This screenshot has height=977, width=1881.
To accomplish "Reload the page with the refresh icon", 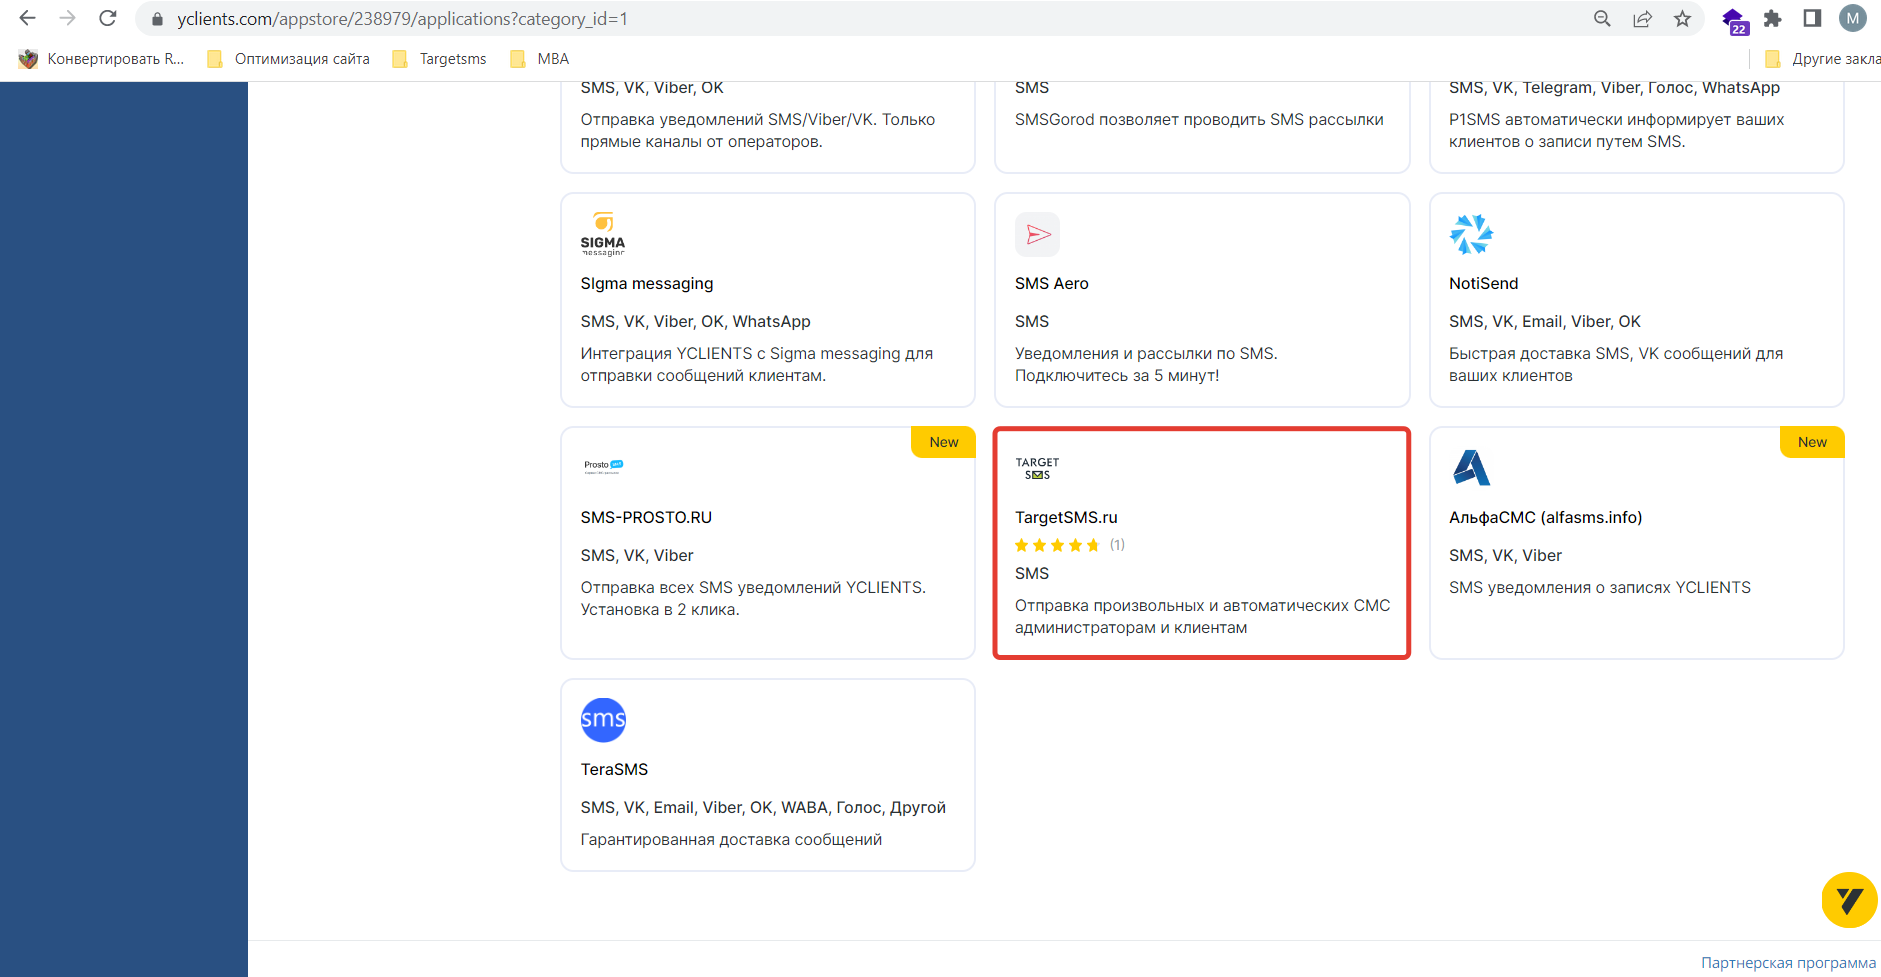I will (x=108, y=18).
